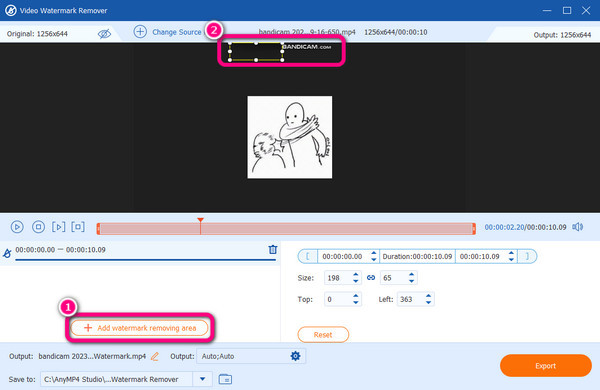
Task: Click the start time field 00:00:00.00
Action: pyautogui.click(x=342, y=256)
